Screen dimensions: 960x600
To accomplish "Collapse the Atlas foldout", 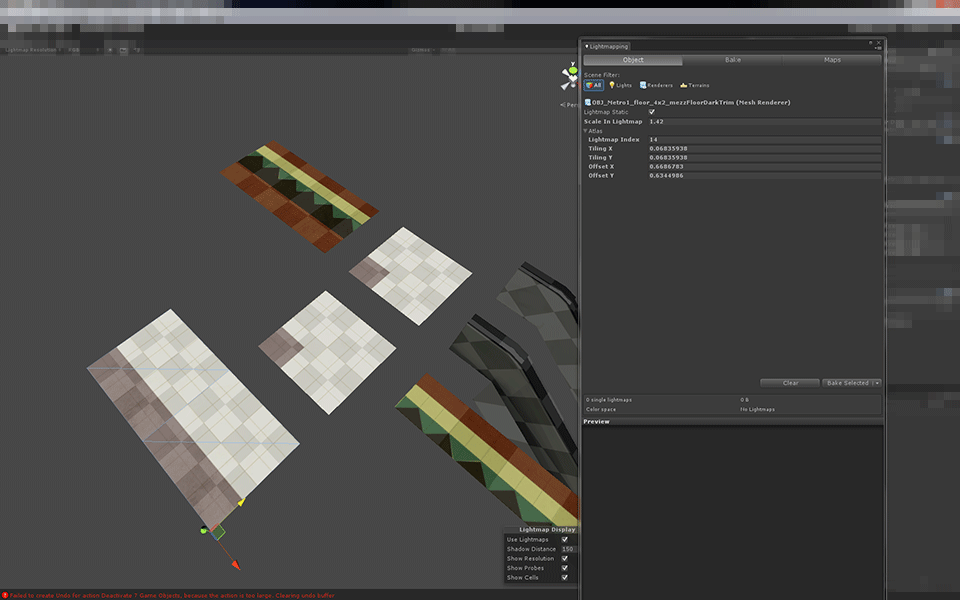I will pos(586,131).
